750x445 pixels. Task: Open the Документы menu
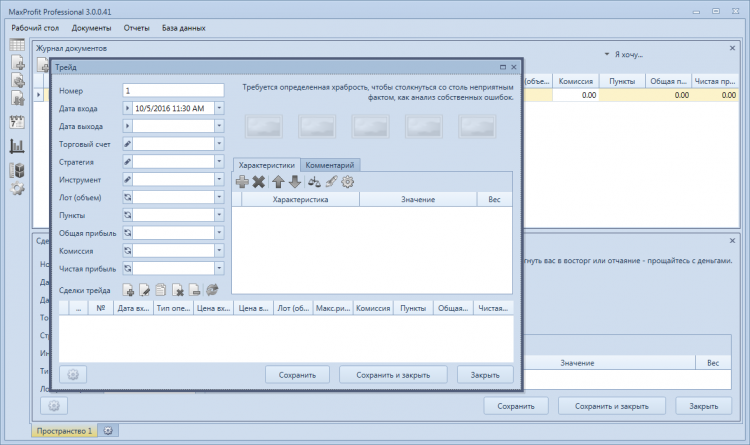tap(91, 28)
